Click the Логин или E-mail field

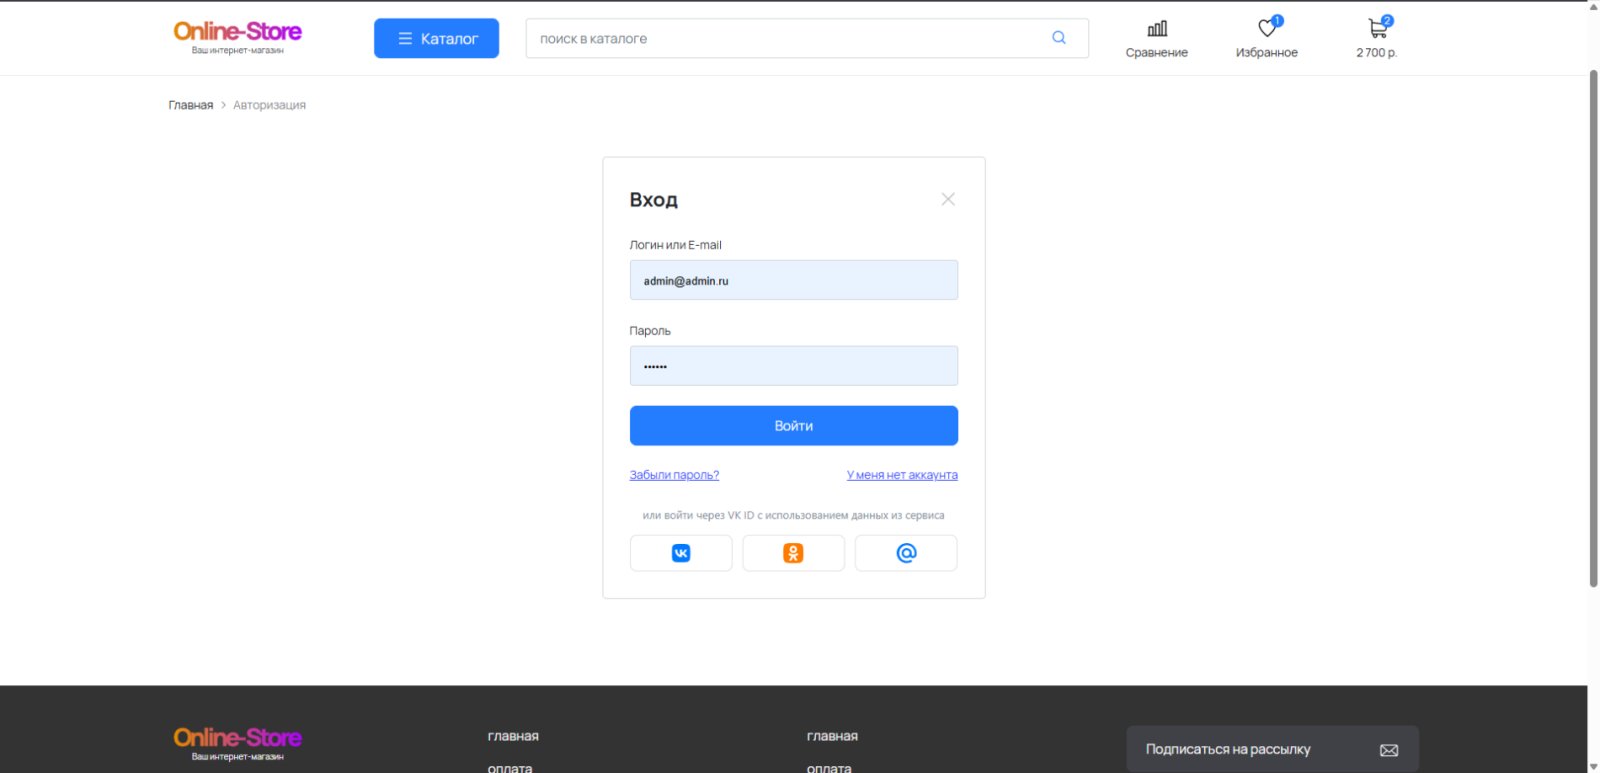point(793,280)
